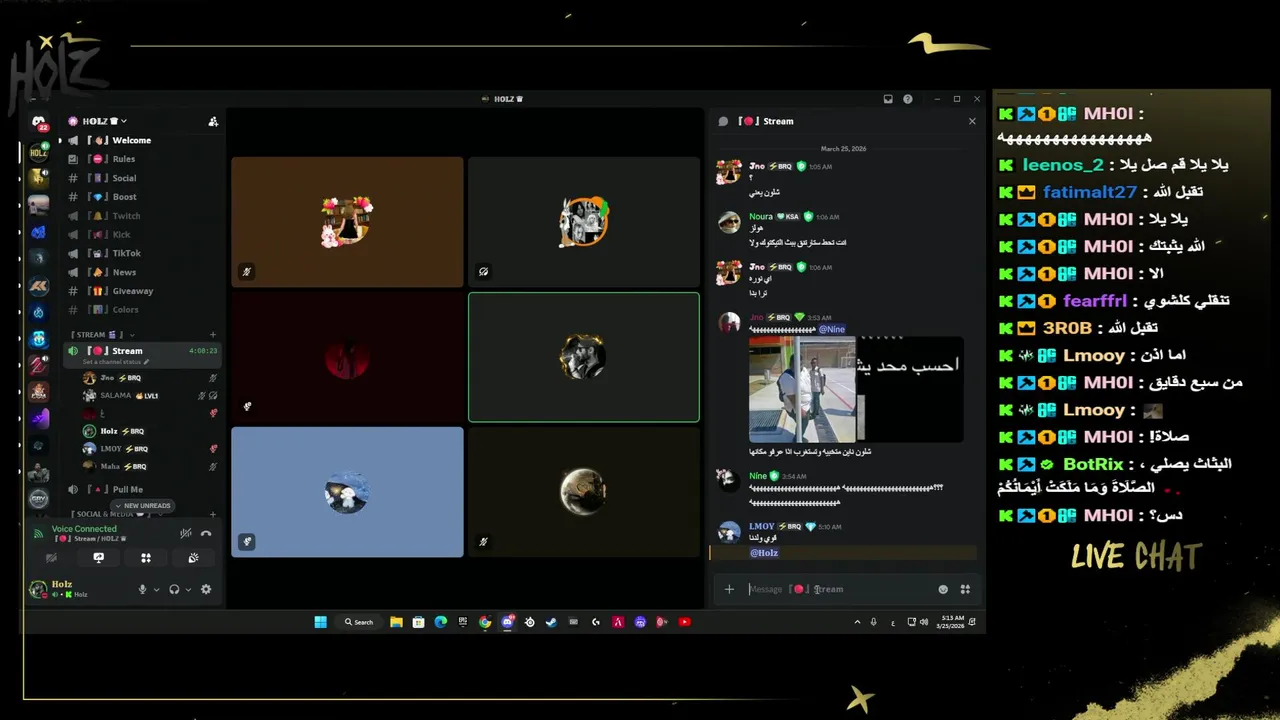Open the image attachment in Jno's message
This screenshot has width=1280, height=720.
point(856,390)
